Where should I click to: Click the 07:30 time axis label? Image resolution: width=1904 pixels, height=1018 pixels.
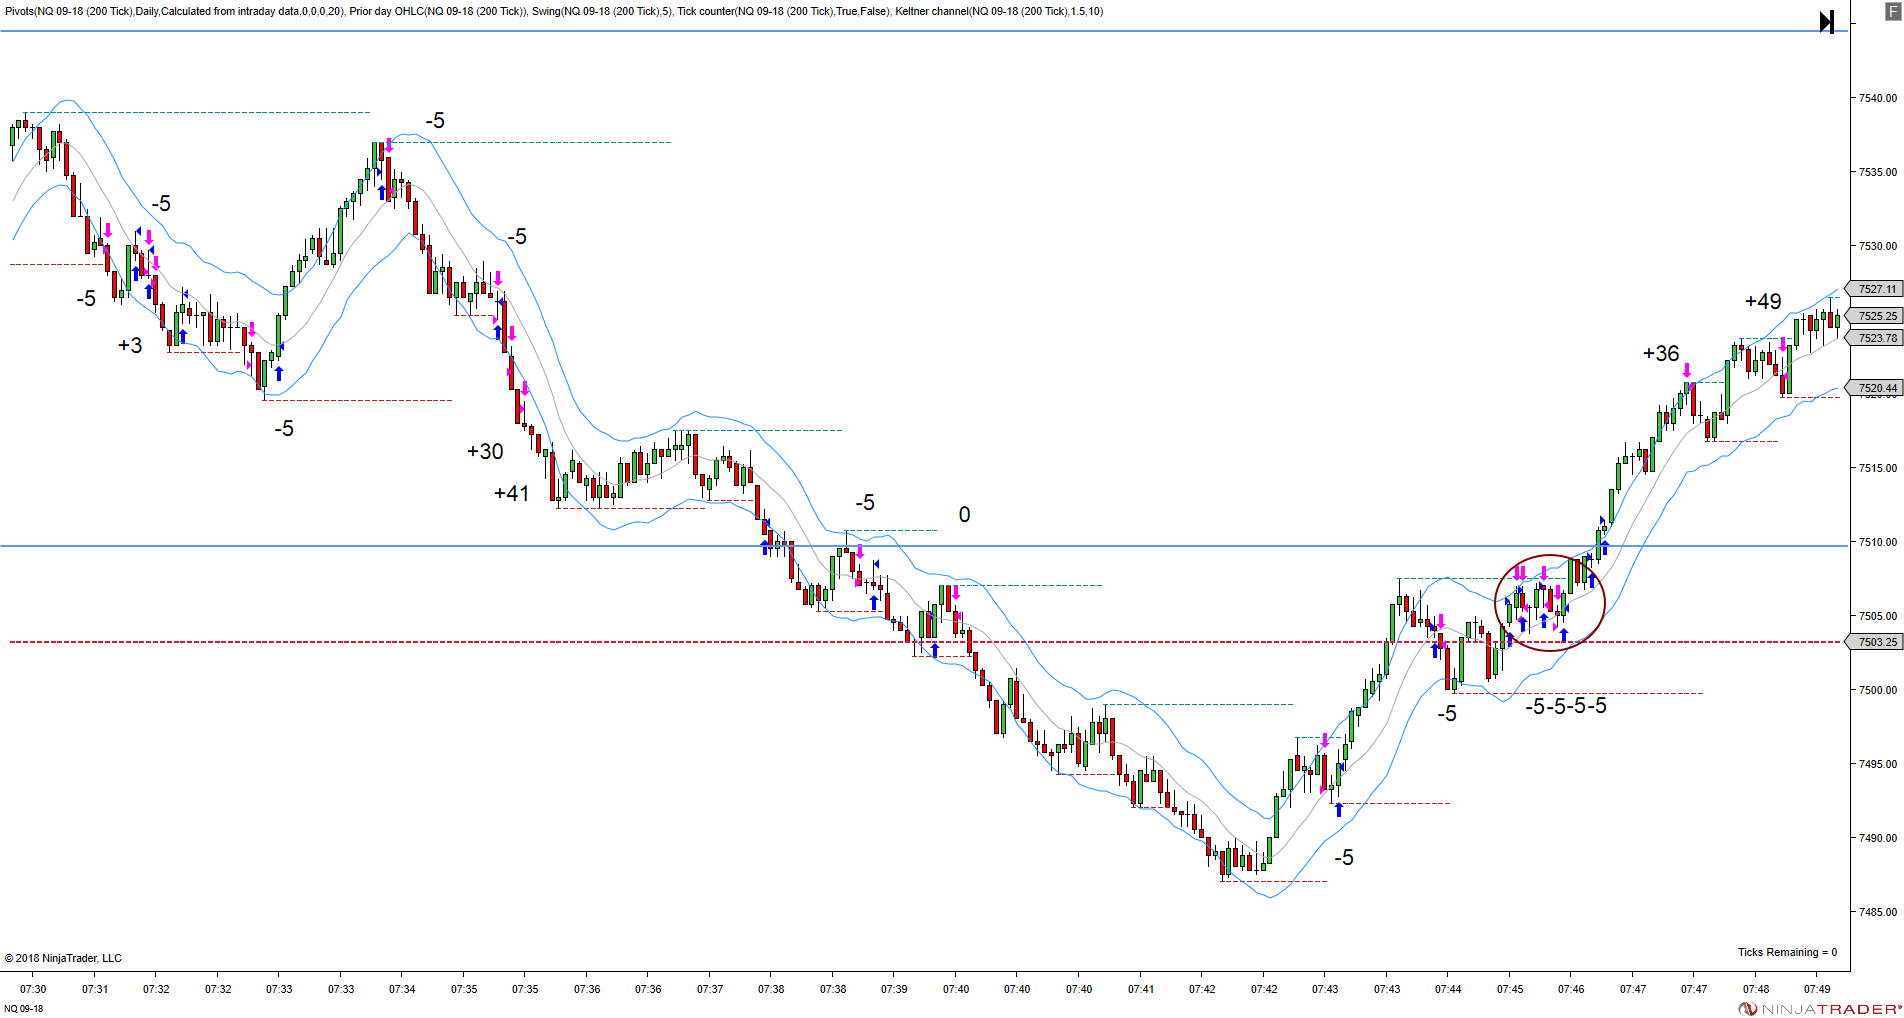point(33,989)
